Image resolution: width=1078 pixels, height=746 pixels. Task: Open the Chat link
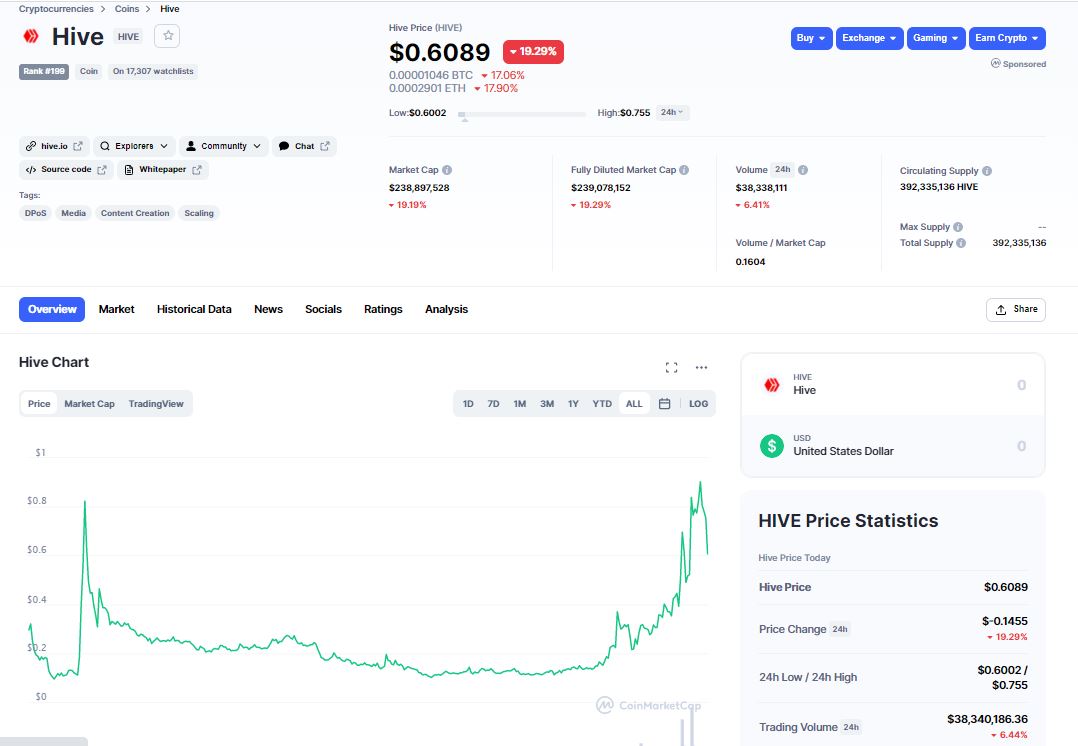(304, 146)
